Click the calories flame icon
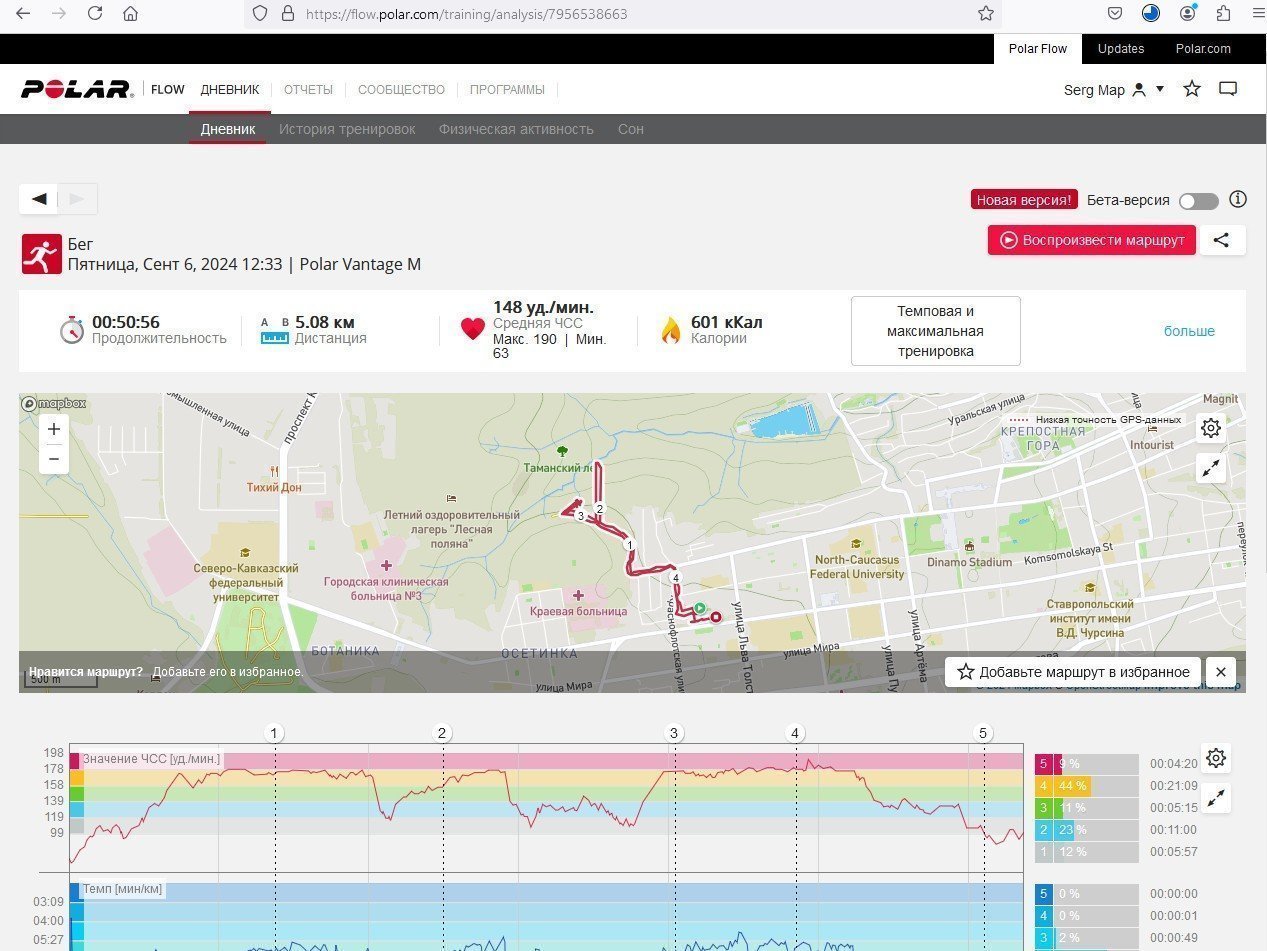 671,330
